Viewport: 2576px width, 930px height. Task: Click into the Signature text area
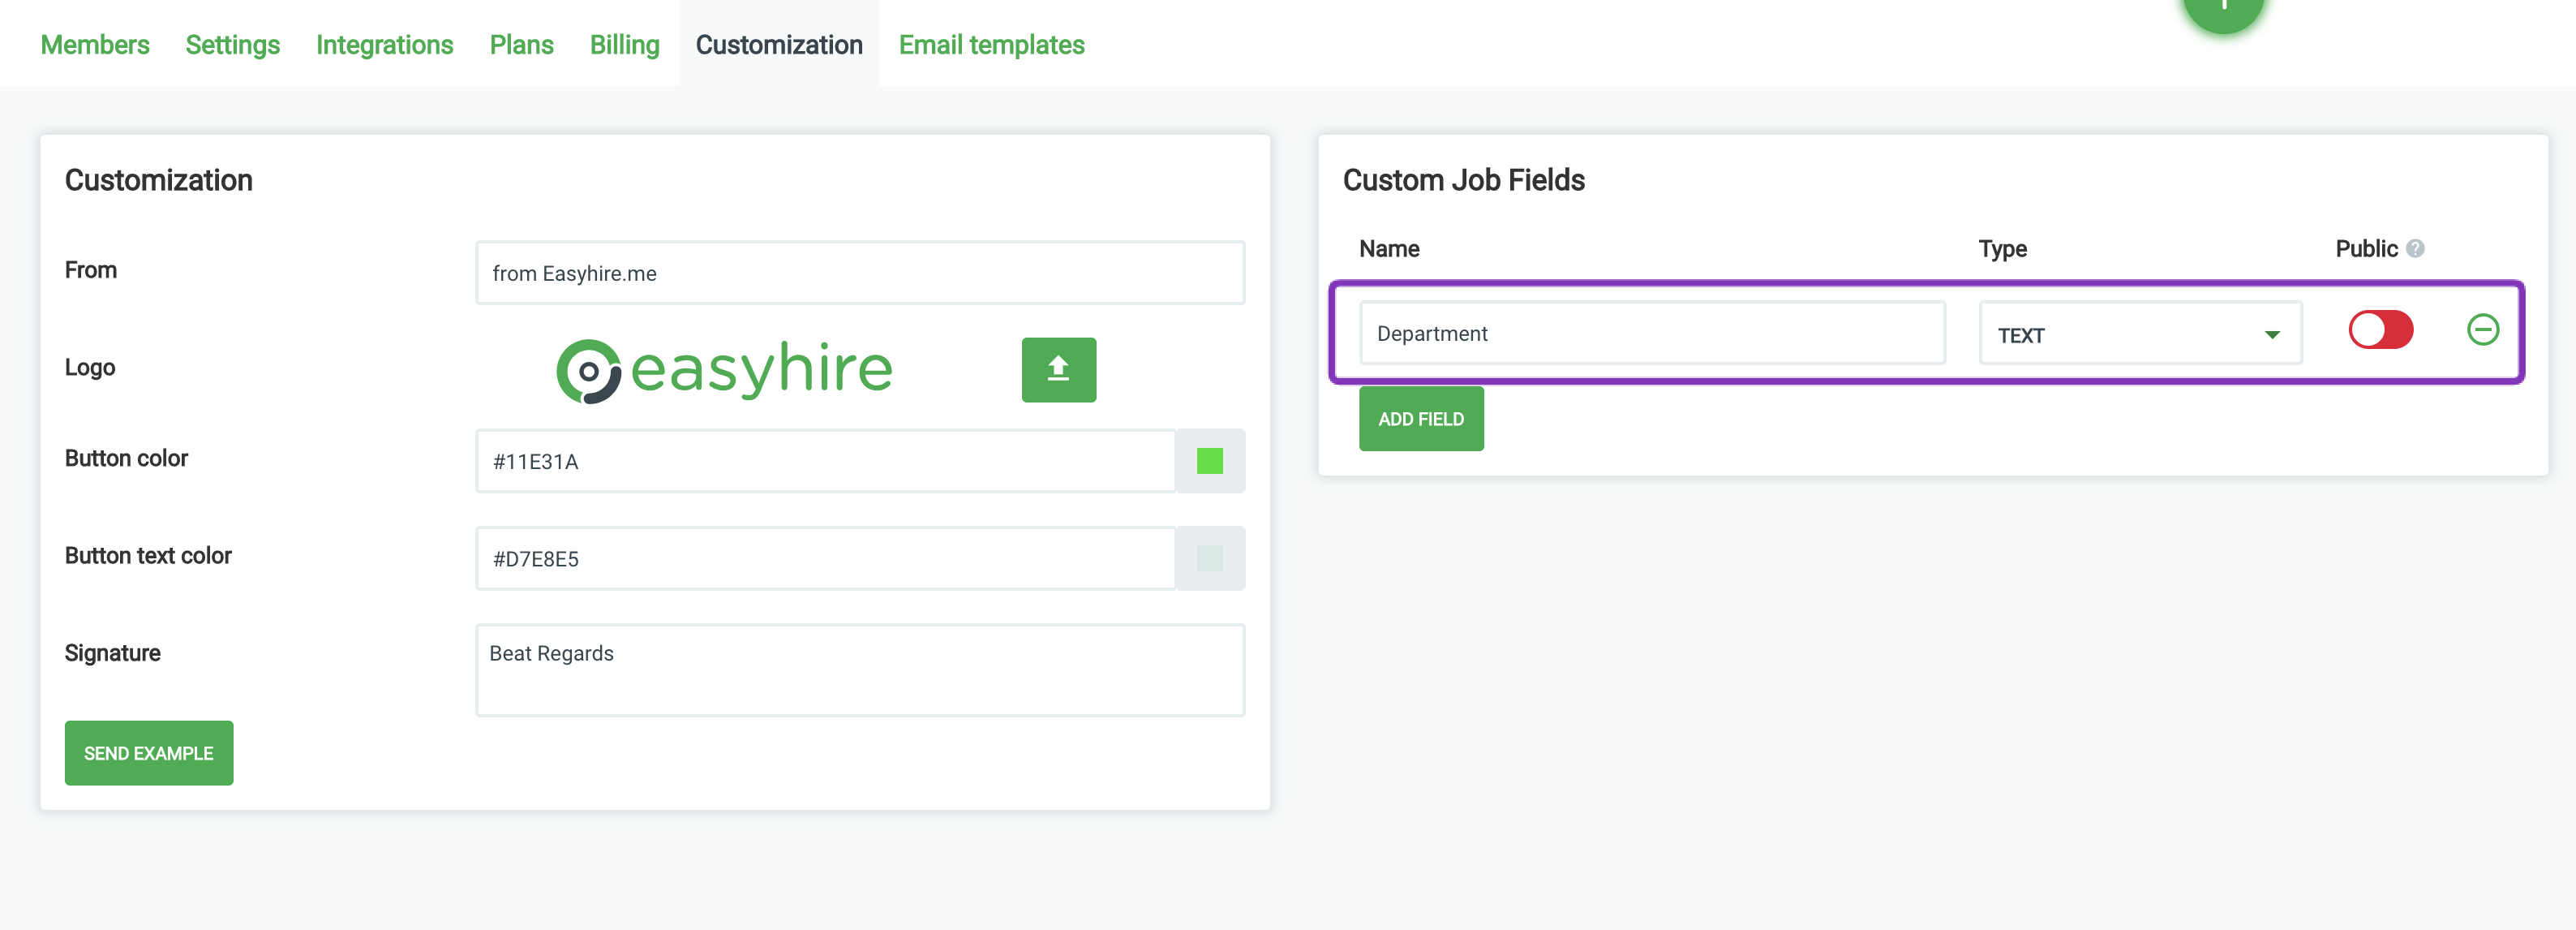point(859,670)
